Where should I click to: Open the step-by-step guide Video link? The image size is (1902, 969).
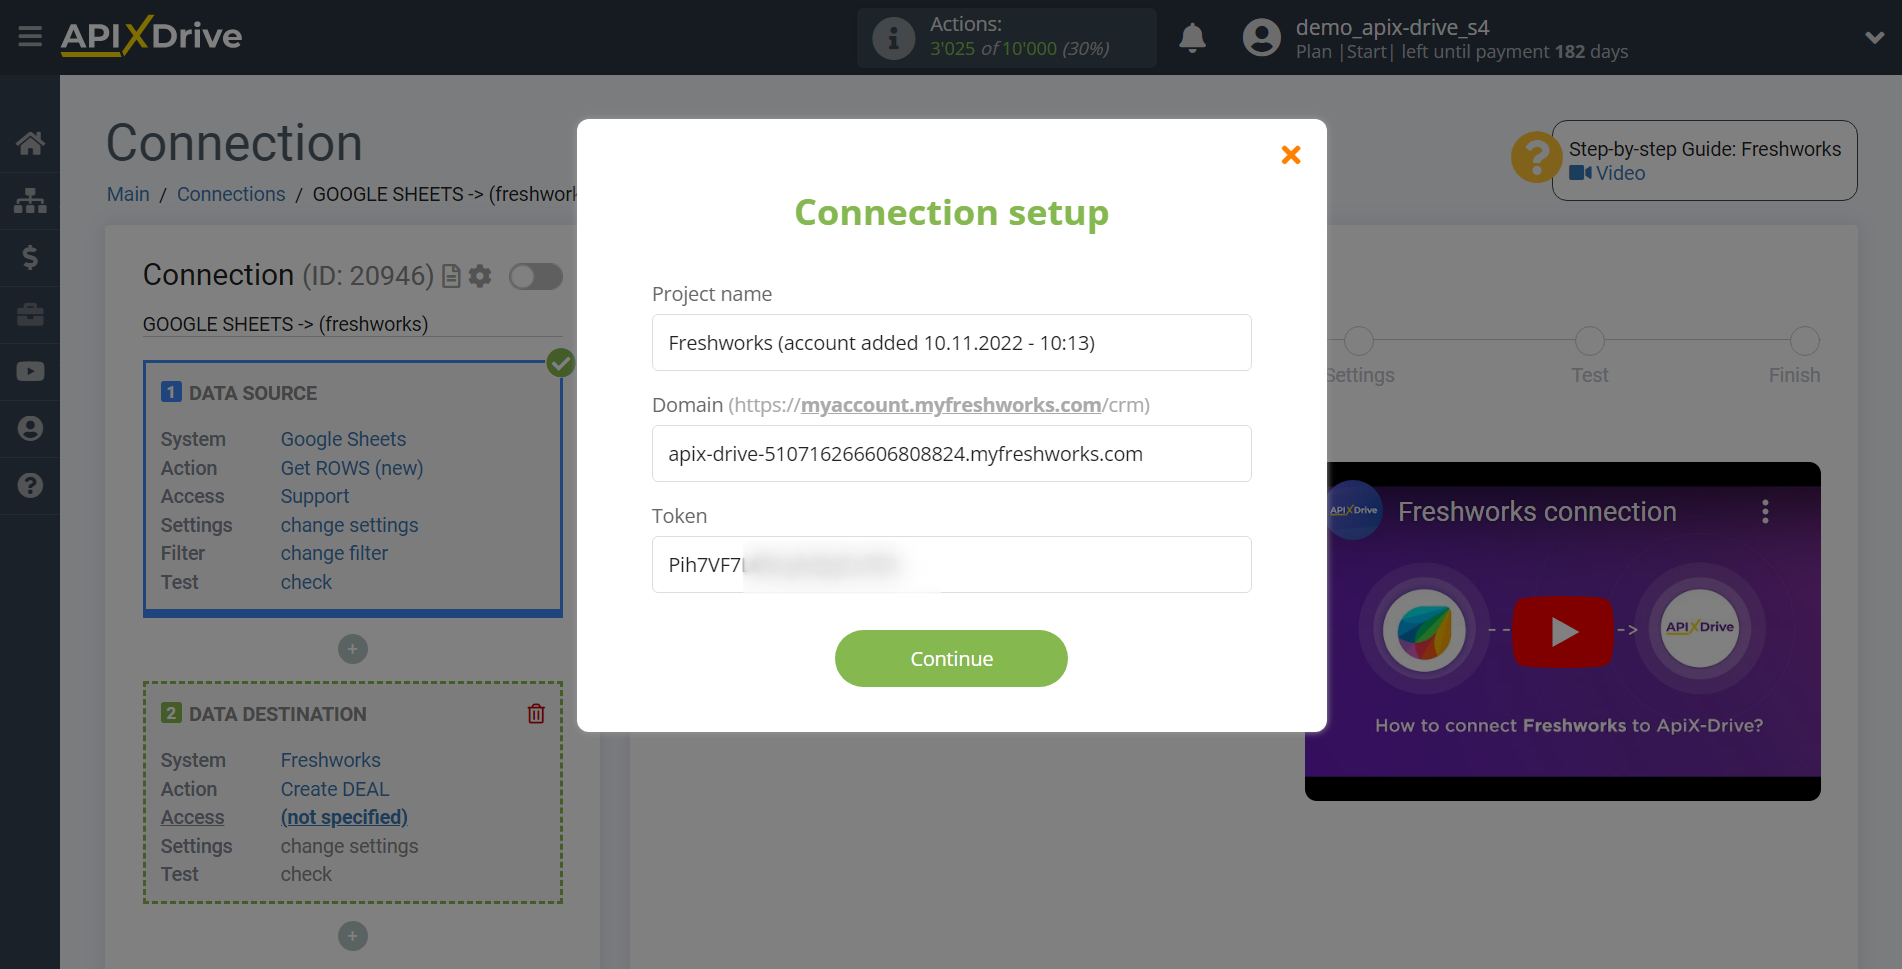click(x=1607, y=173)
